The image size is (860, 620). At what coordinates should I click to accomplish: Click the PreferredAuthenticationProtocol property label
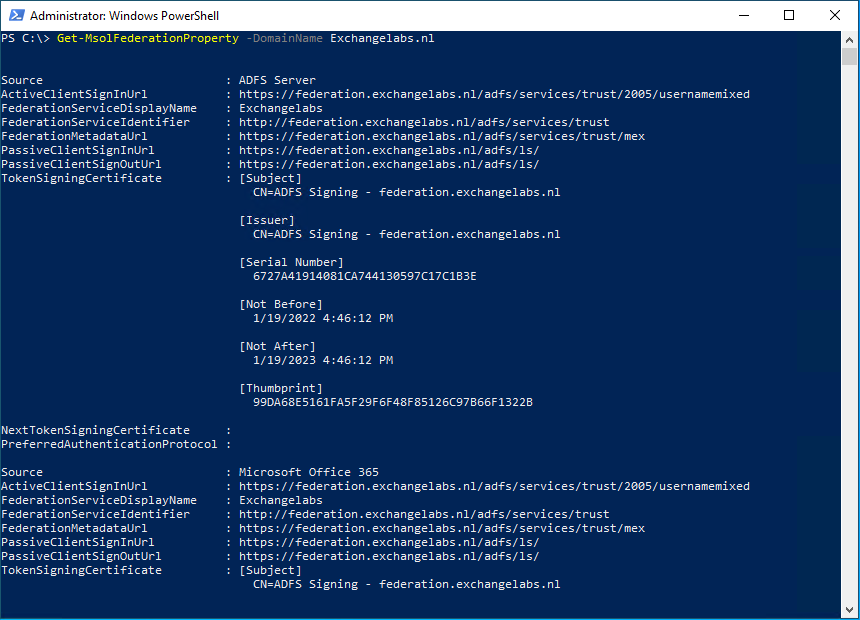coord(109,444)
